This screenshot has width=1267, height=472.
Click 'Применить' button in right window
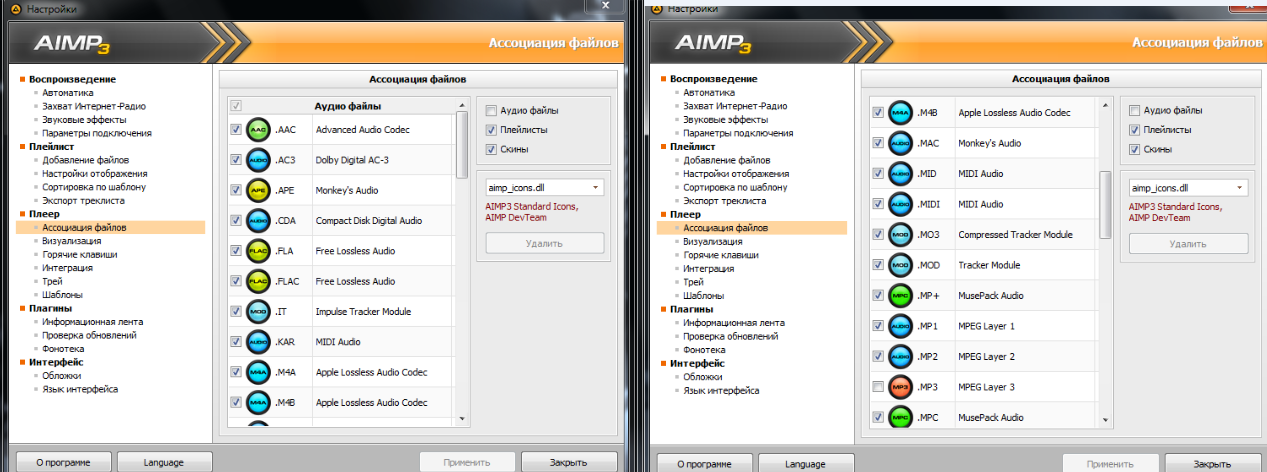point(1110,464)
